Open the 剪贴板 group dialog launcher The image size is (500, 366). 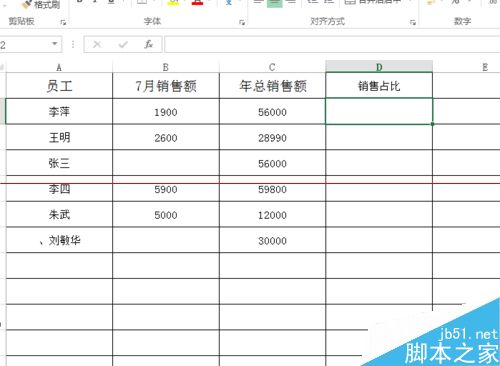tap(63, 22)
